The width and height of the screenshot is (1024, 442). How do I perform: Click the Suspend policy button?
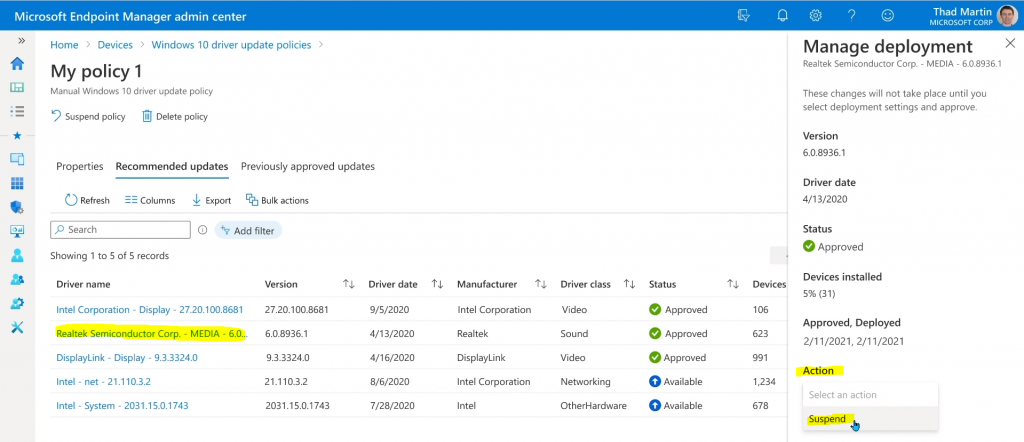88,117
